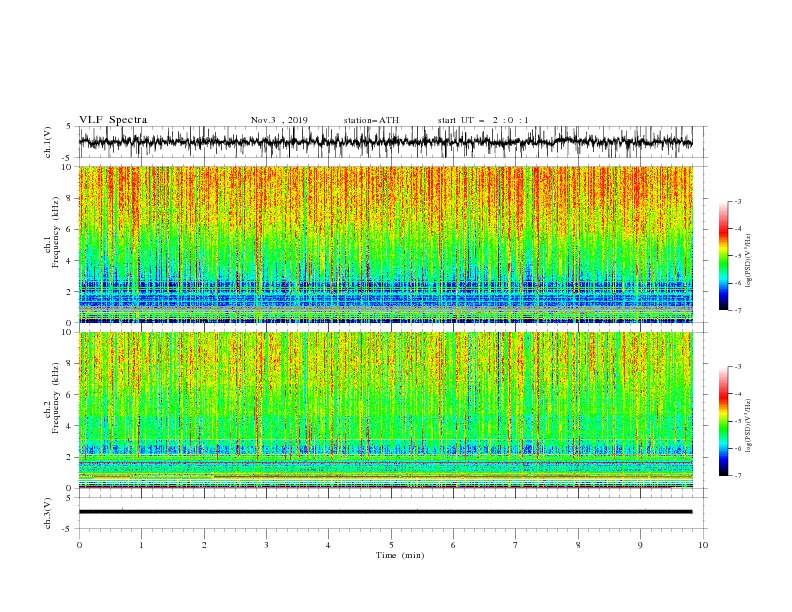This screenshot has width=792, height=612.
Task: Click the 'VLF Spectra' title text
Action: (113, 120)
